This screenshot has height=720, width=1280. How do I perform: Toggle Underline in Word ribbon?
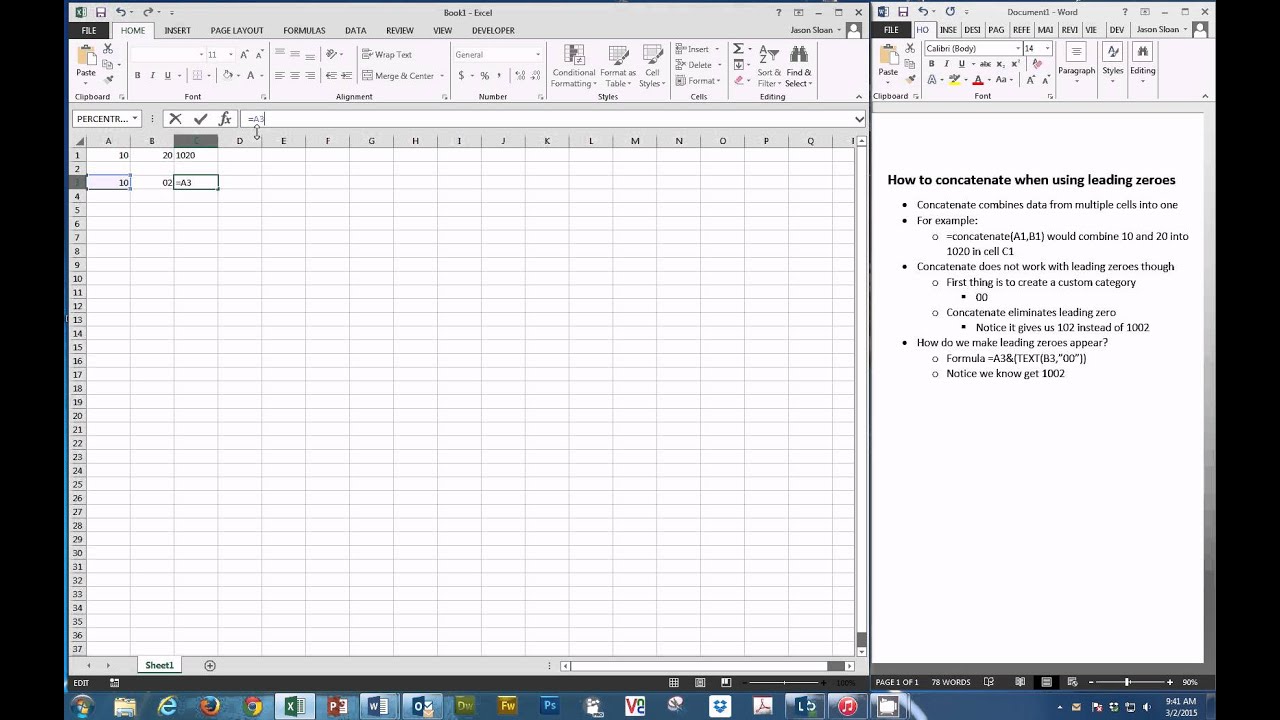pos(962,64)
